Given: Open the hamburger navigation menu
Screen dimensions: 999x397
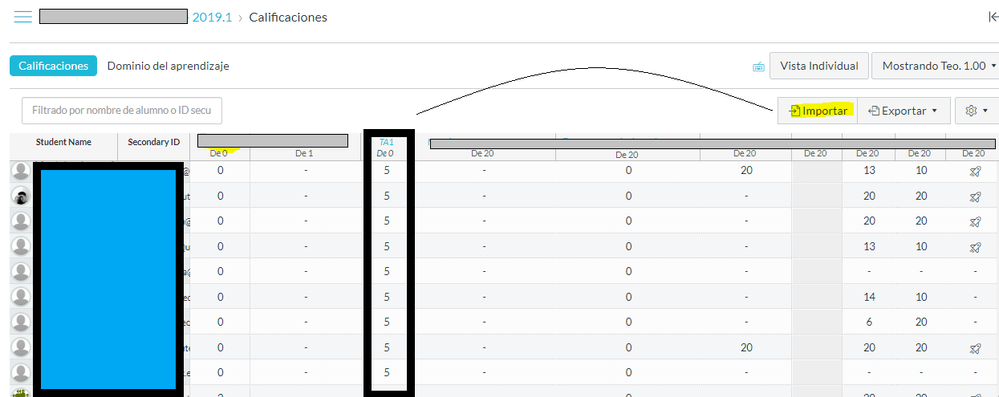Looking at the screenshot, I should point(23,17).
